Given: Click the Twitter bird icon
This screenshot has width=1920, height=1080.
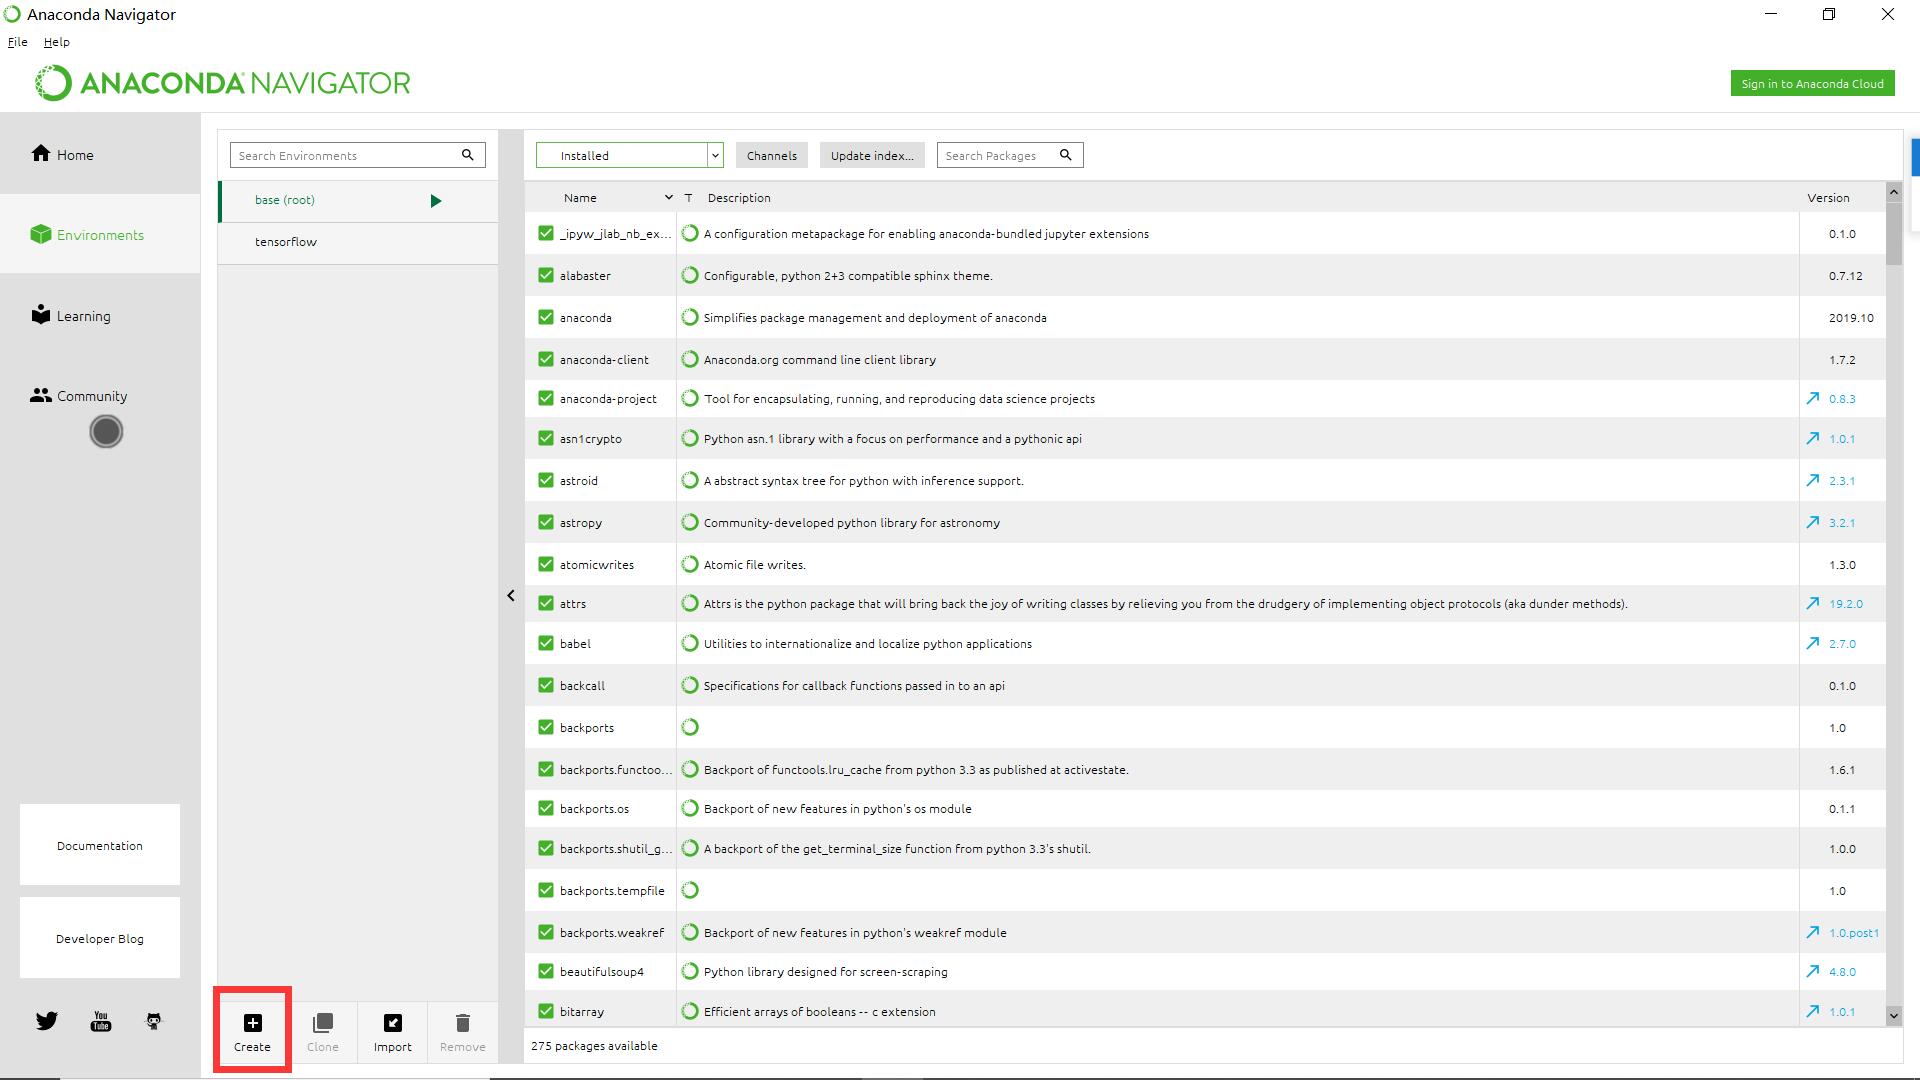Looking at the screenshot, I should [47, 1021].
